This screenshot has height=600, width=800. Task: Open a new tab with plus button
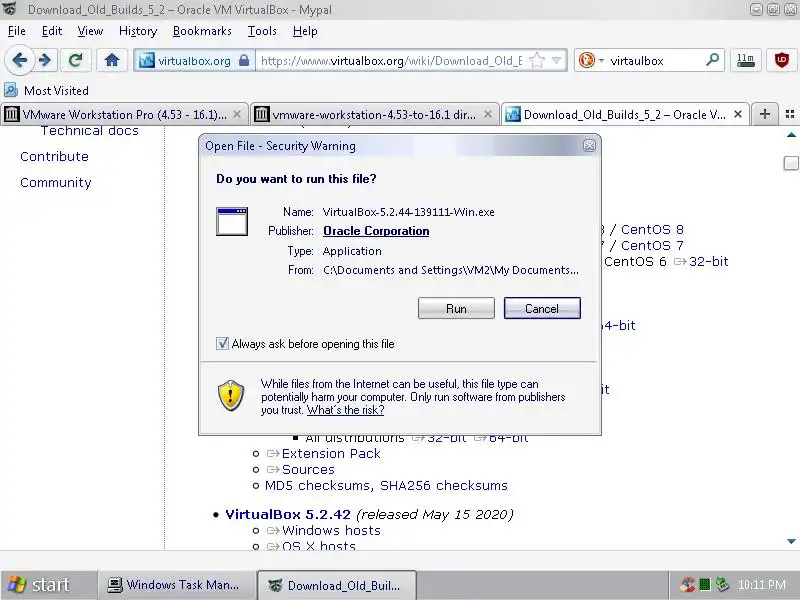(764, 114)
